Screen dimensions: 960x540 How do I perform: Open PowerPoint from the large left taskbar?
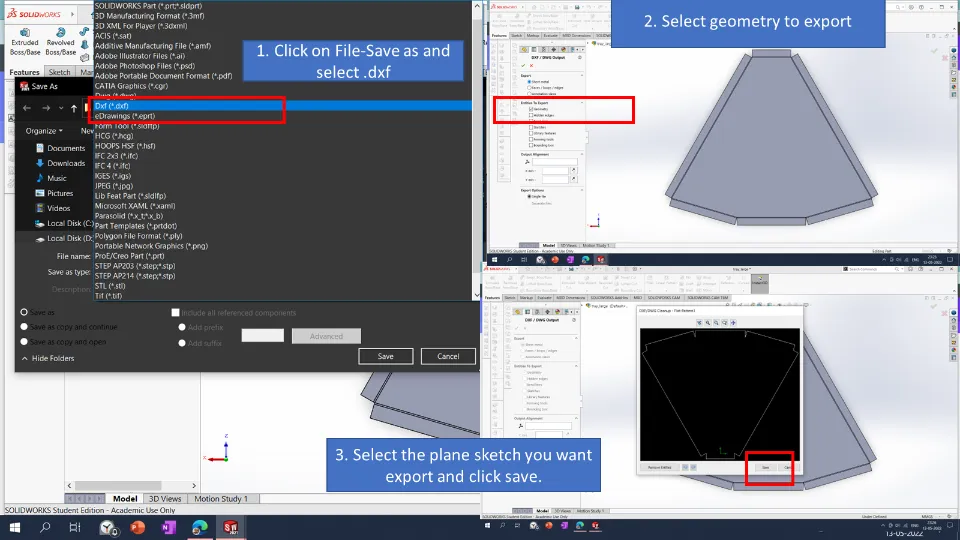pyautogui.click(x=138, y=527)
